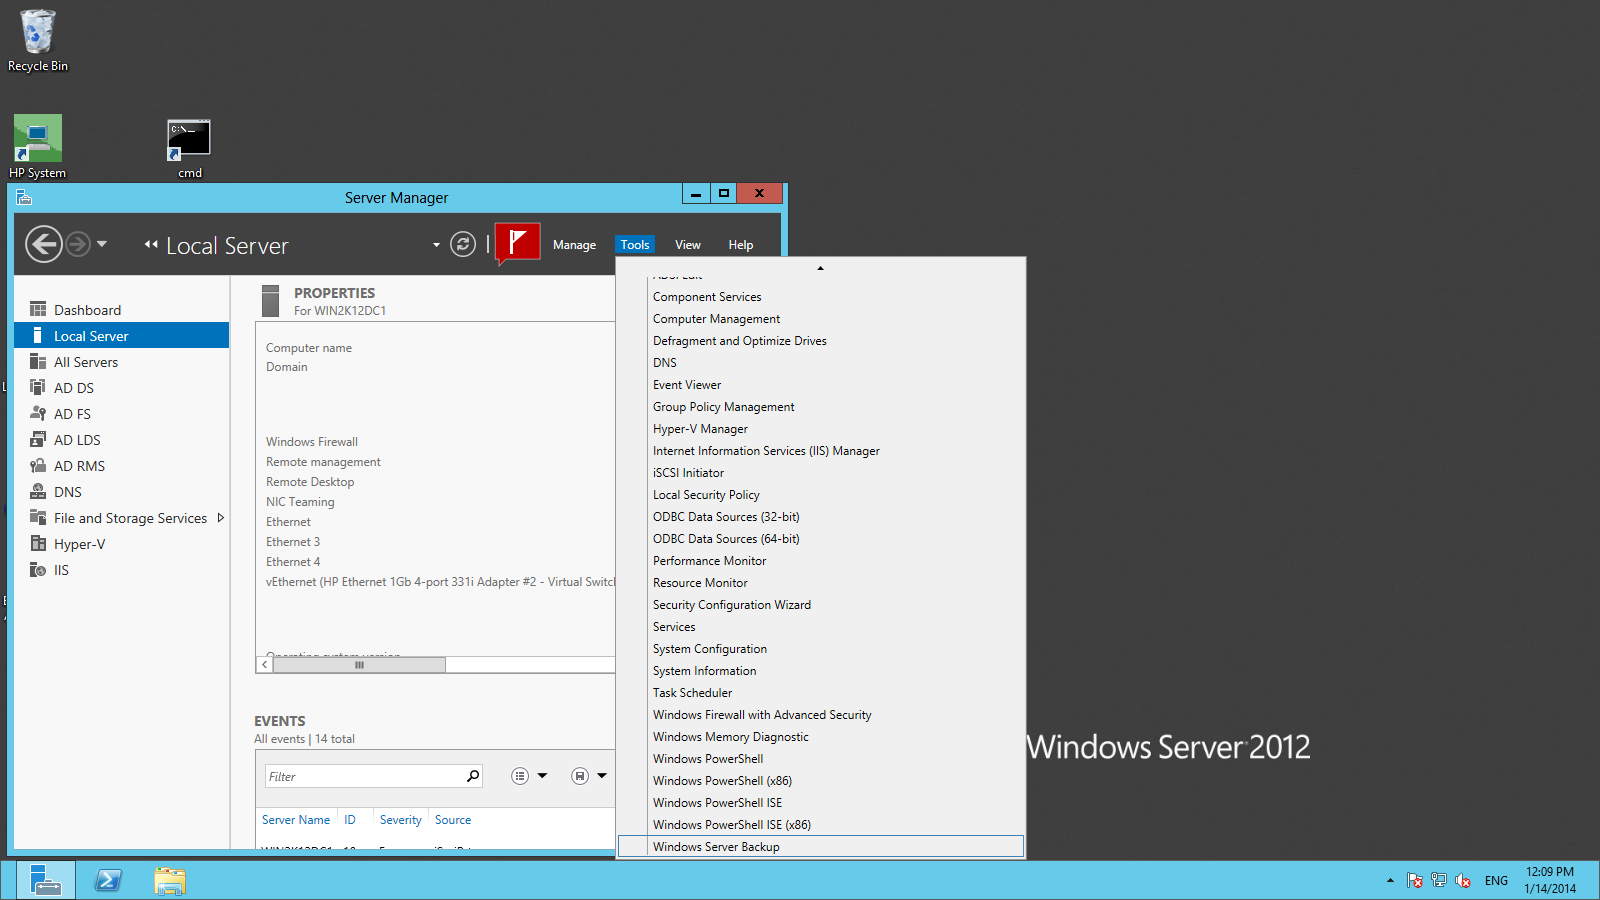The image size is (1600, 900).
Task: Open the Help menu
Action: [x=741, y=245]
